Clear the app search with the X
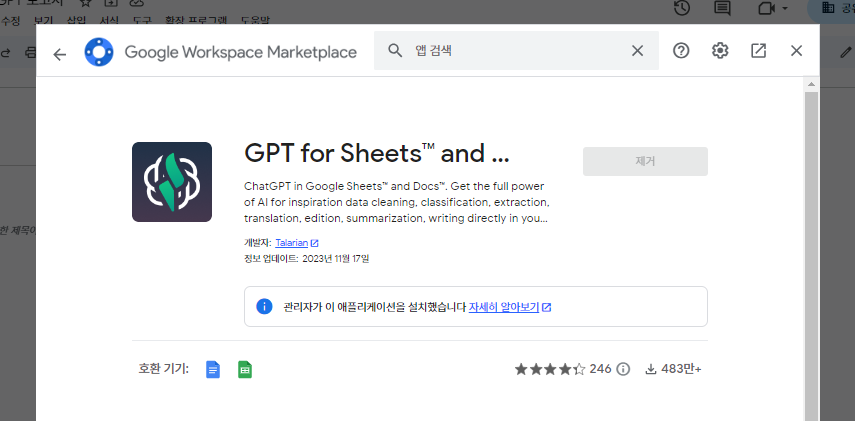Viewport: 855px width, 421px height. coord(637,51)
